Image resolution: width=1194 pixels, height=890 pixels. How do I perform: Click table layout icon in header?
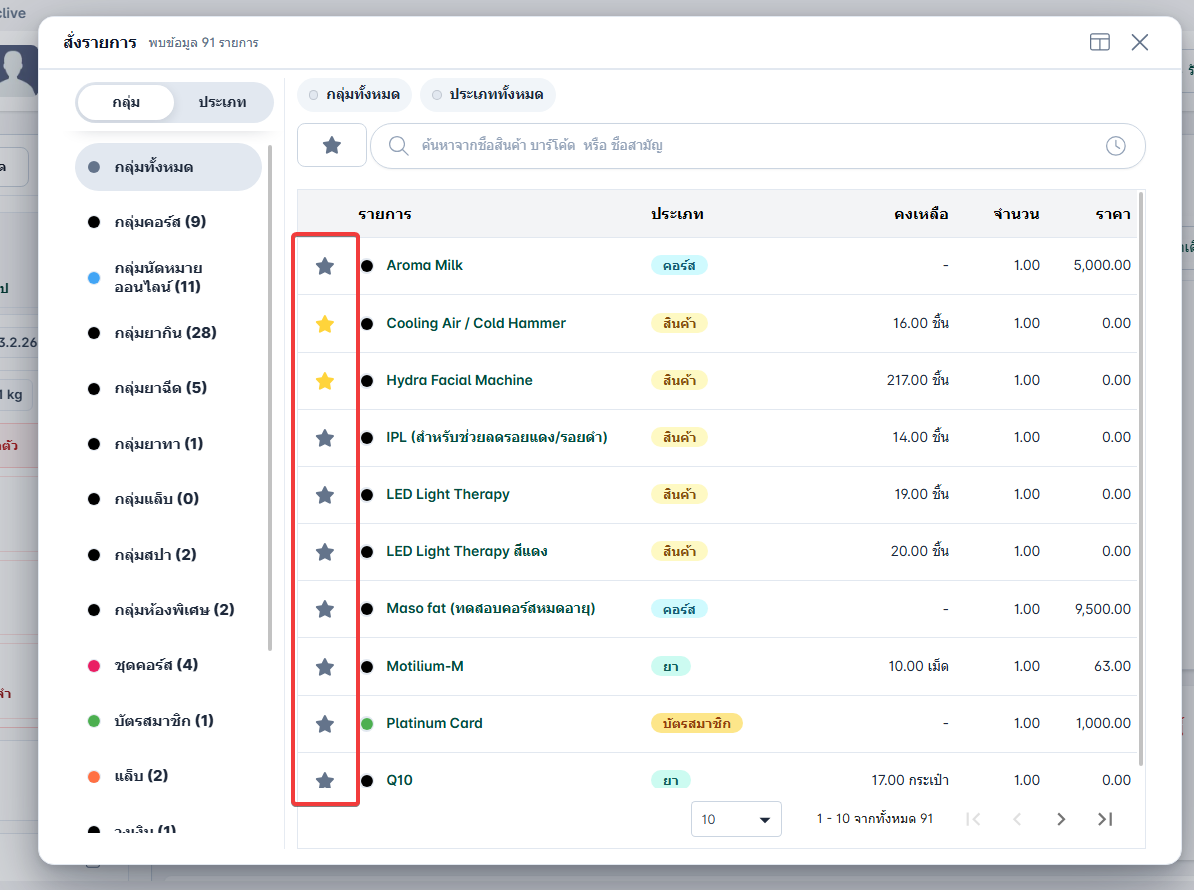coord(1100,42)
